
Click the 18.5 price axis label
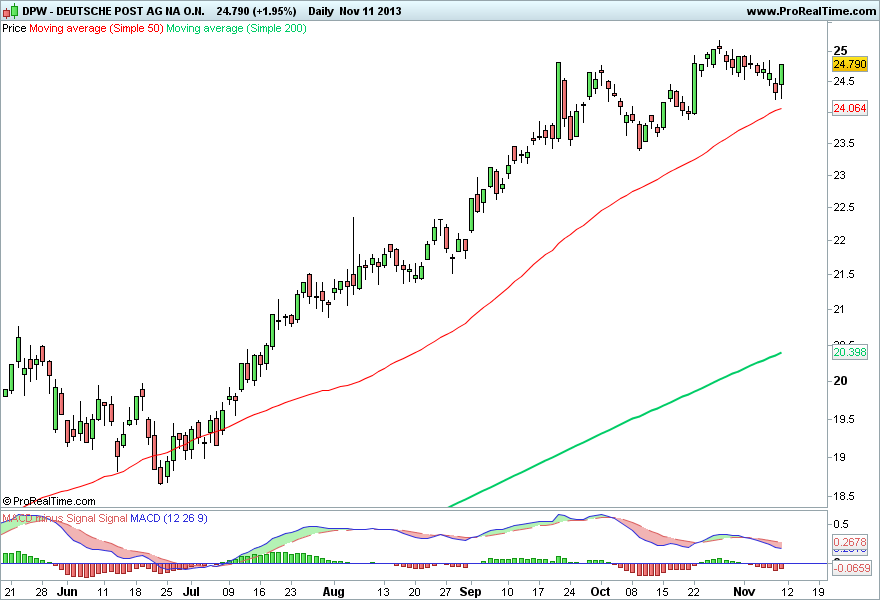coord(844,496)
